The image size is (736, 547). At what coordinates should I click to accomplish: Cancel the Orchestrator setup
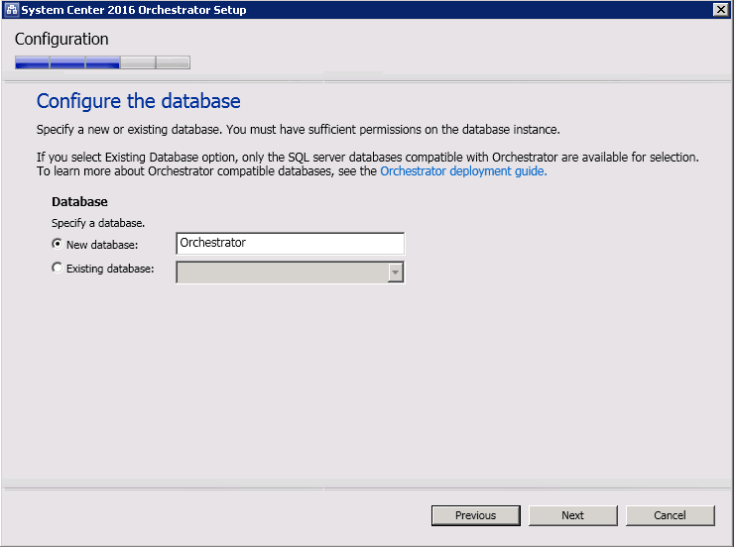(x=669, y=515)
